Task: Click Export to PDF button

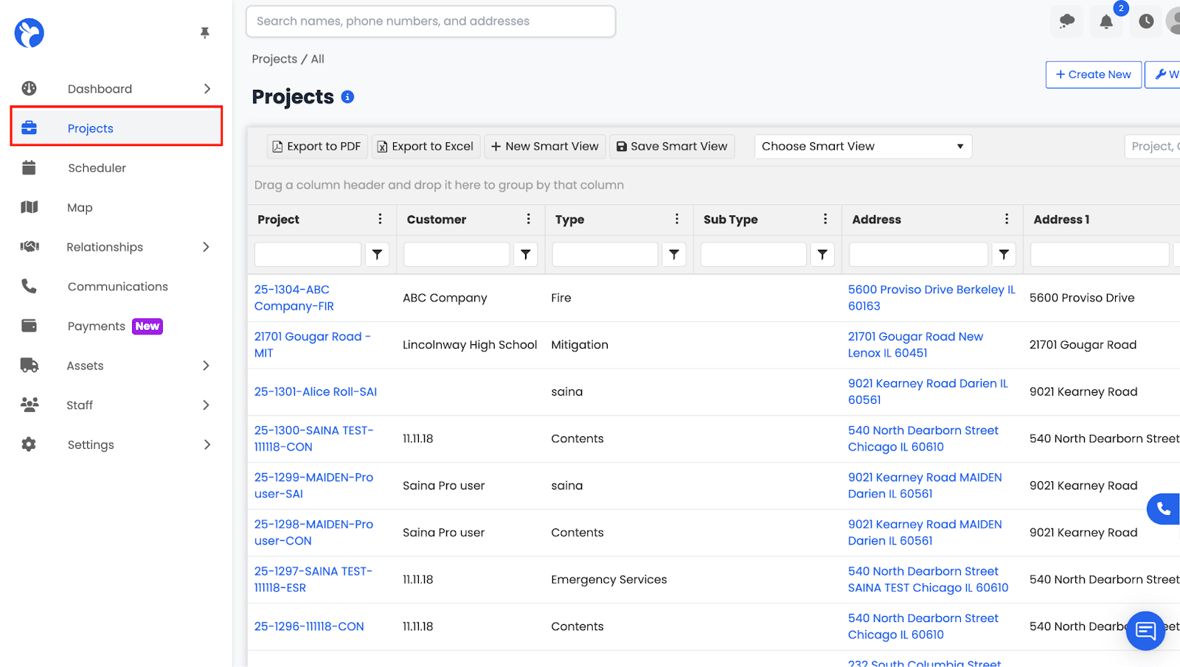Action: pyautogui.click(x=317, y=146)
